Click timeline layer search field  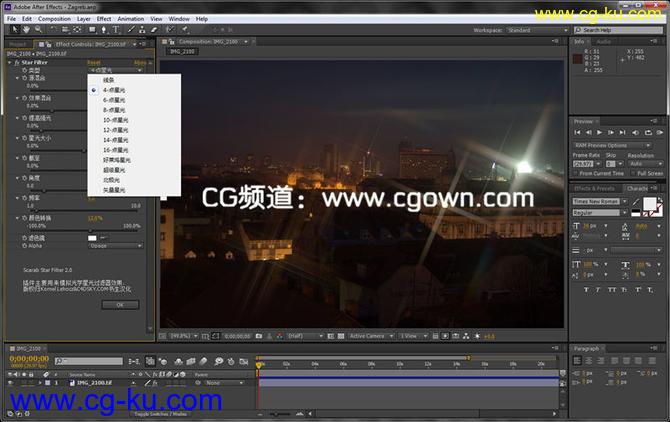89,361
